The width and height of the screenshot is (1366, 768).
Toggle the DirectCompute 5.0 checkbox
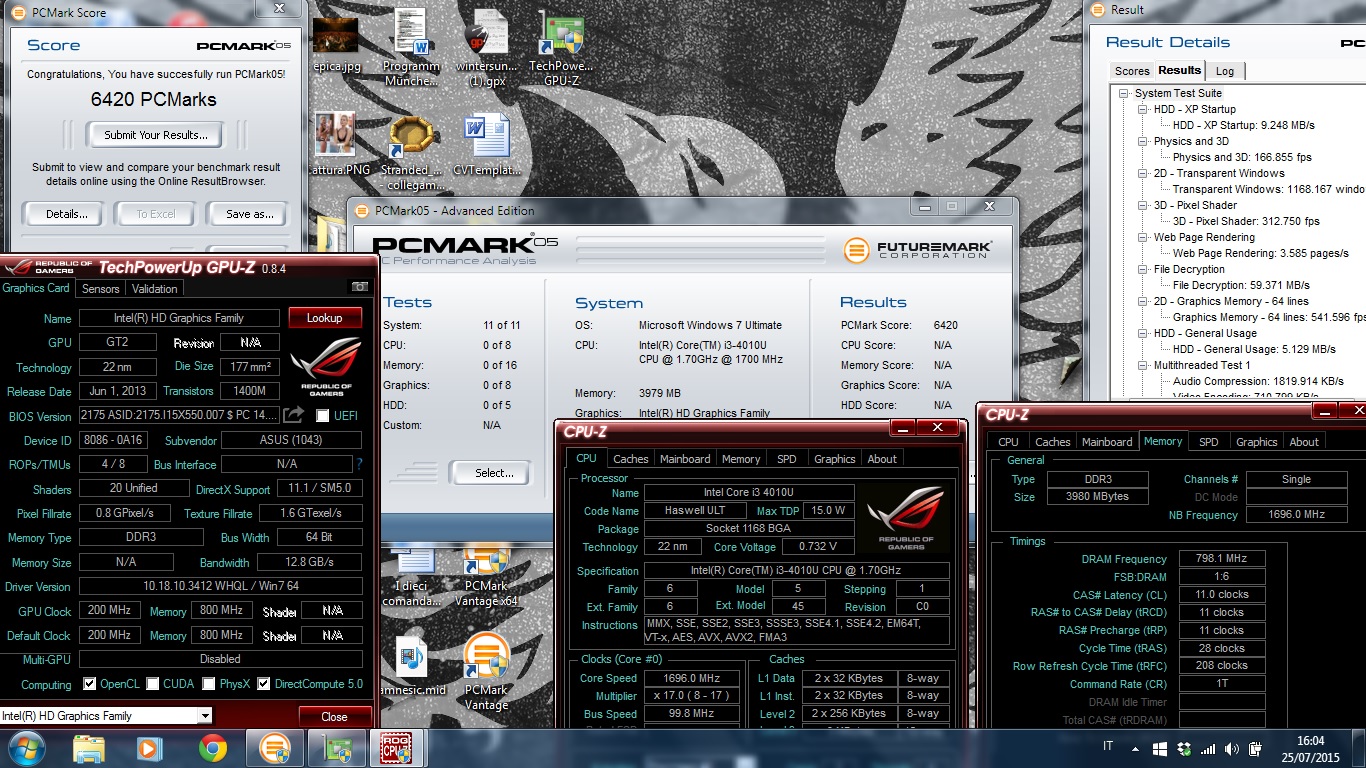pos(264,684)
